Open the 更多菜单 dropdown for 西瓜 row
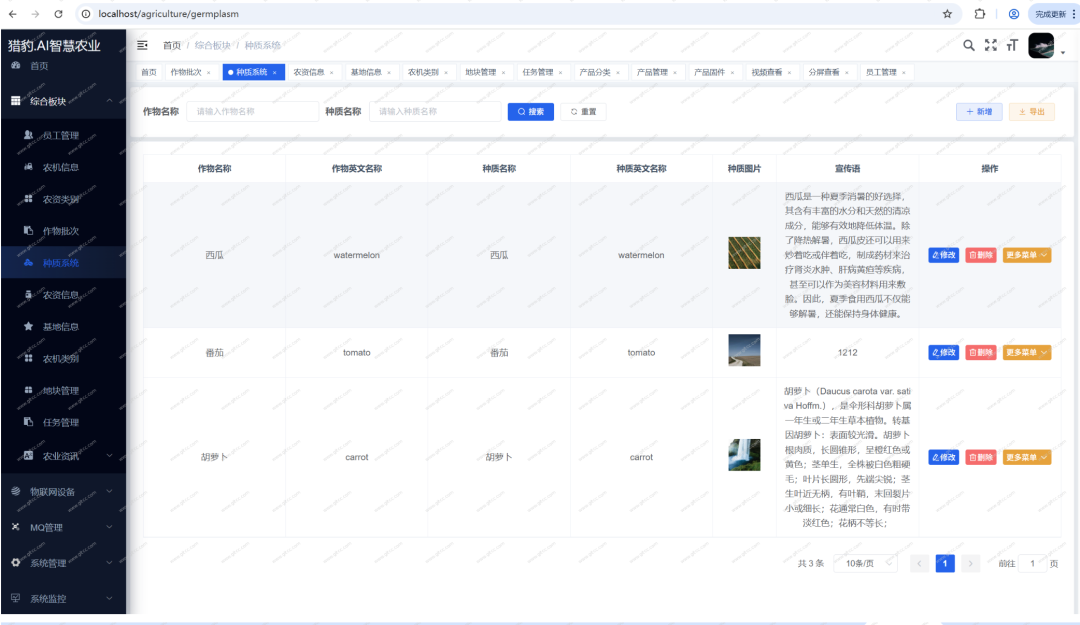 [1027, 255]
